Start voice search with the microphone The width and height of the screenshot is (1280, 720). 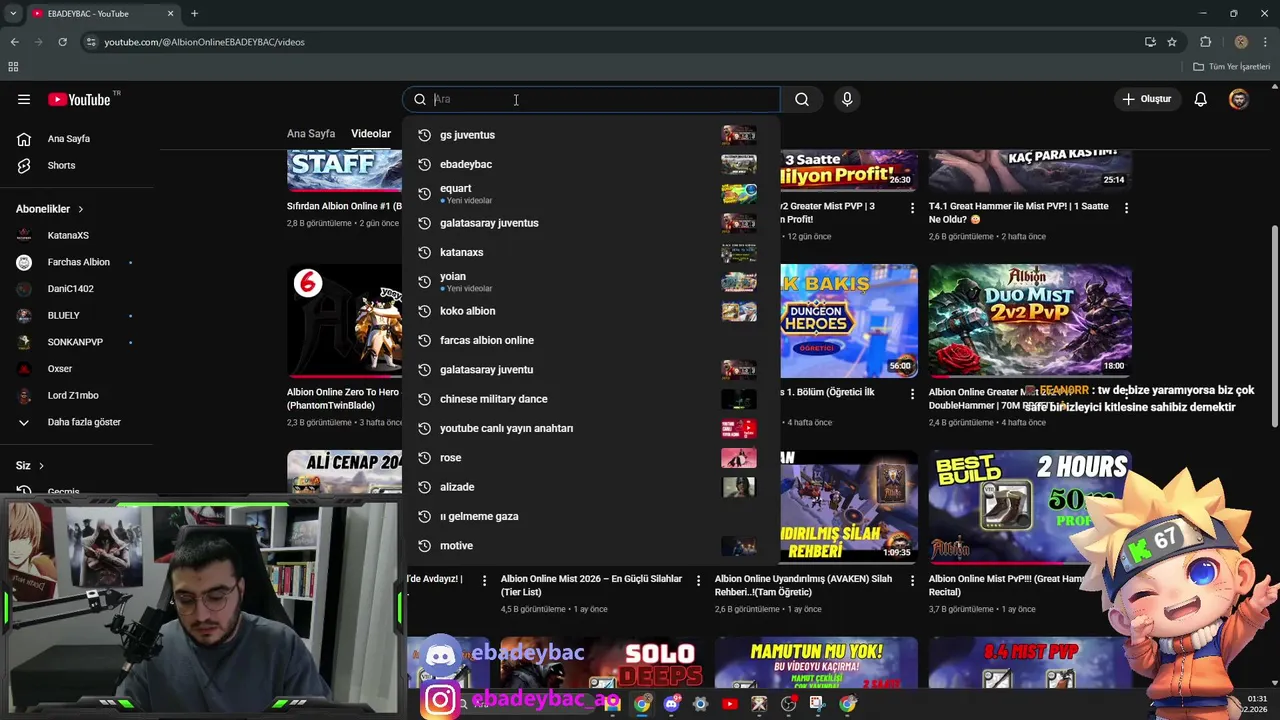coord(847,99)
